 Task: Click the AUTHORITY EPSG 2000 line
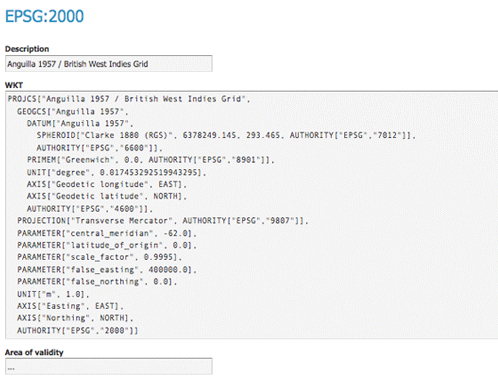(x=78, y=330)
